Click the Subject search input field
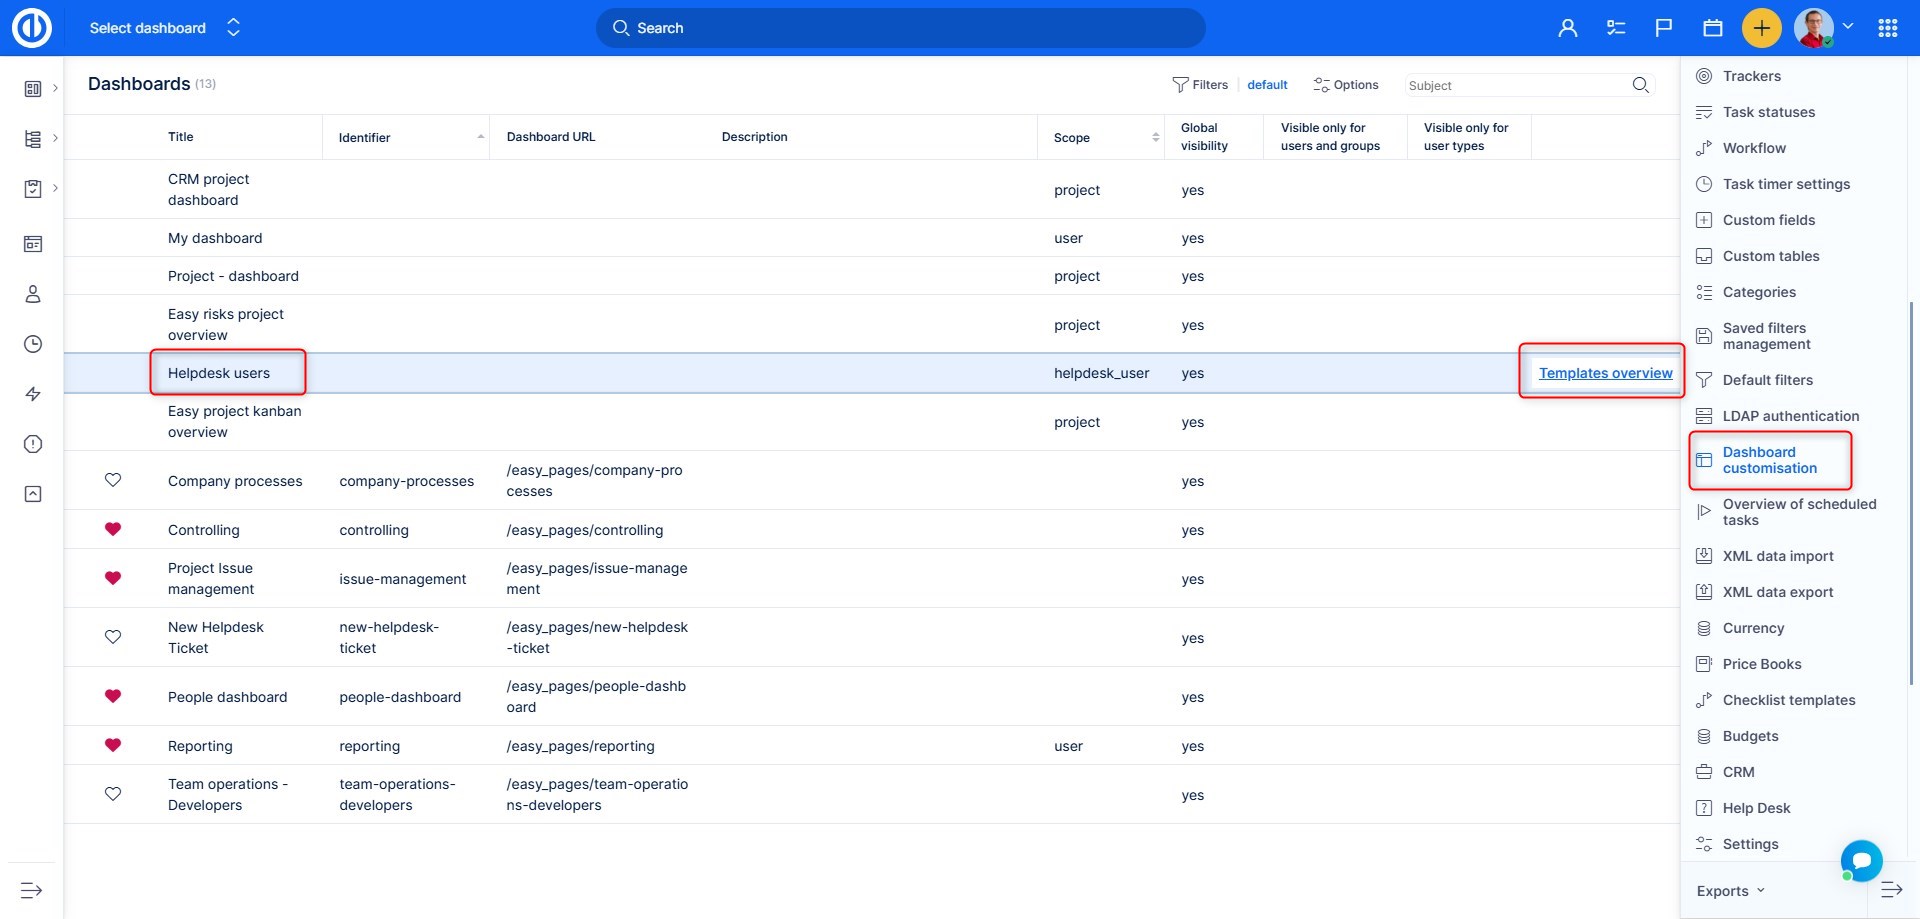 click(1515, 86)
